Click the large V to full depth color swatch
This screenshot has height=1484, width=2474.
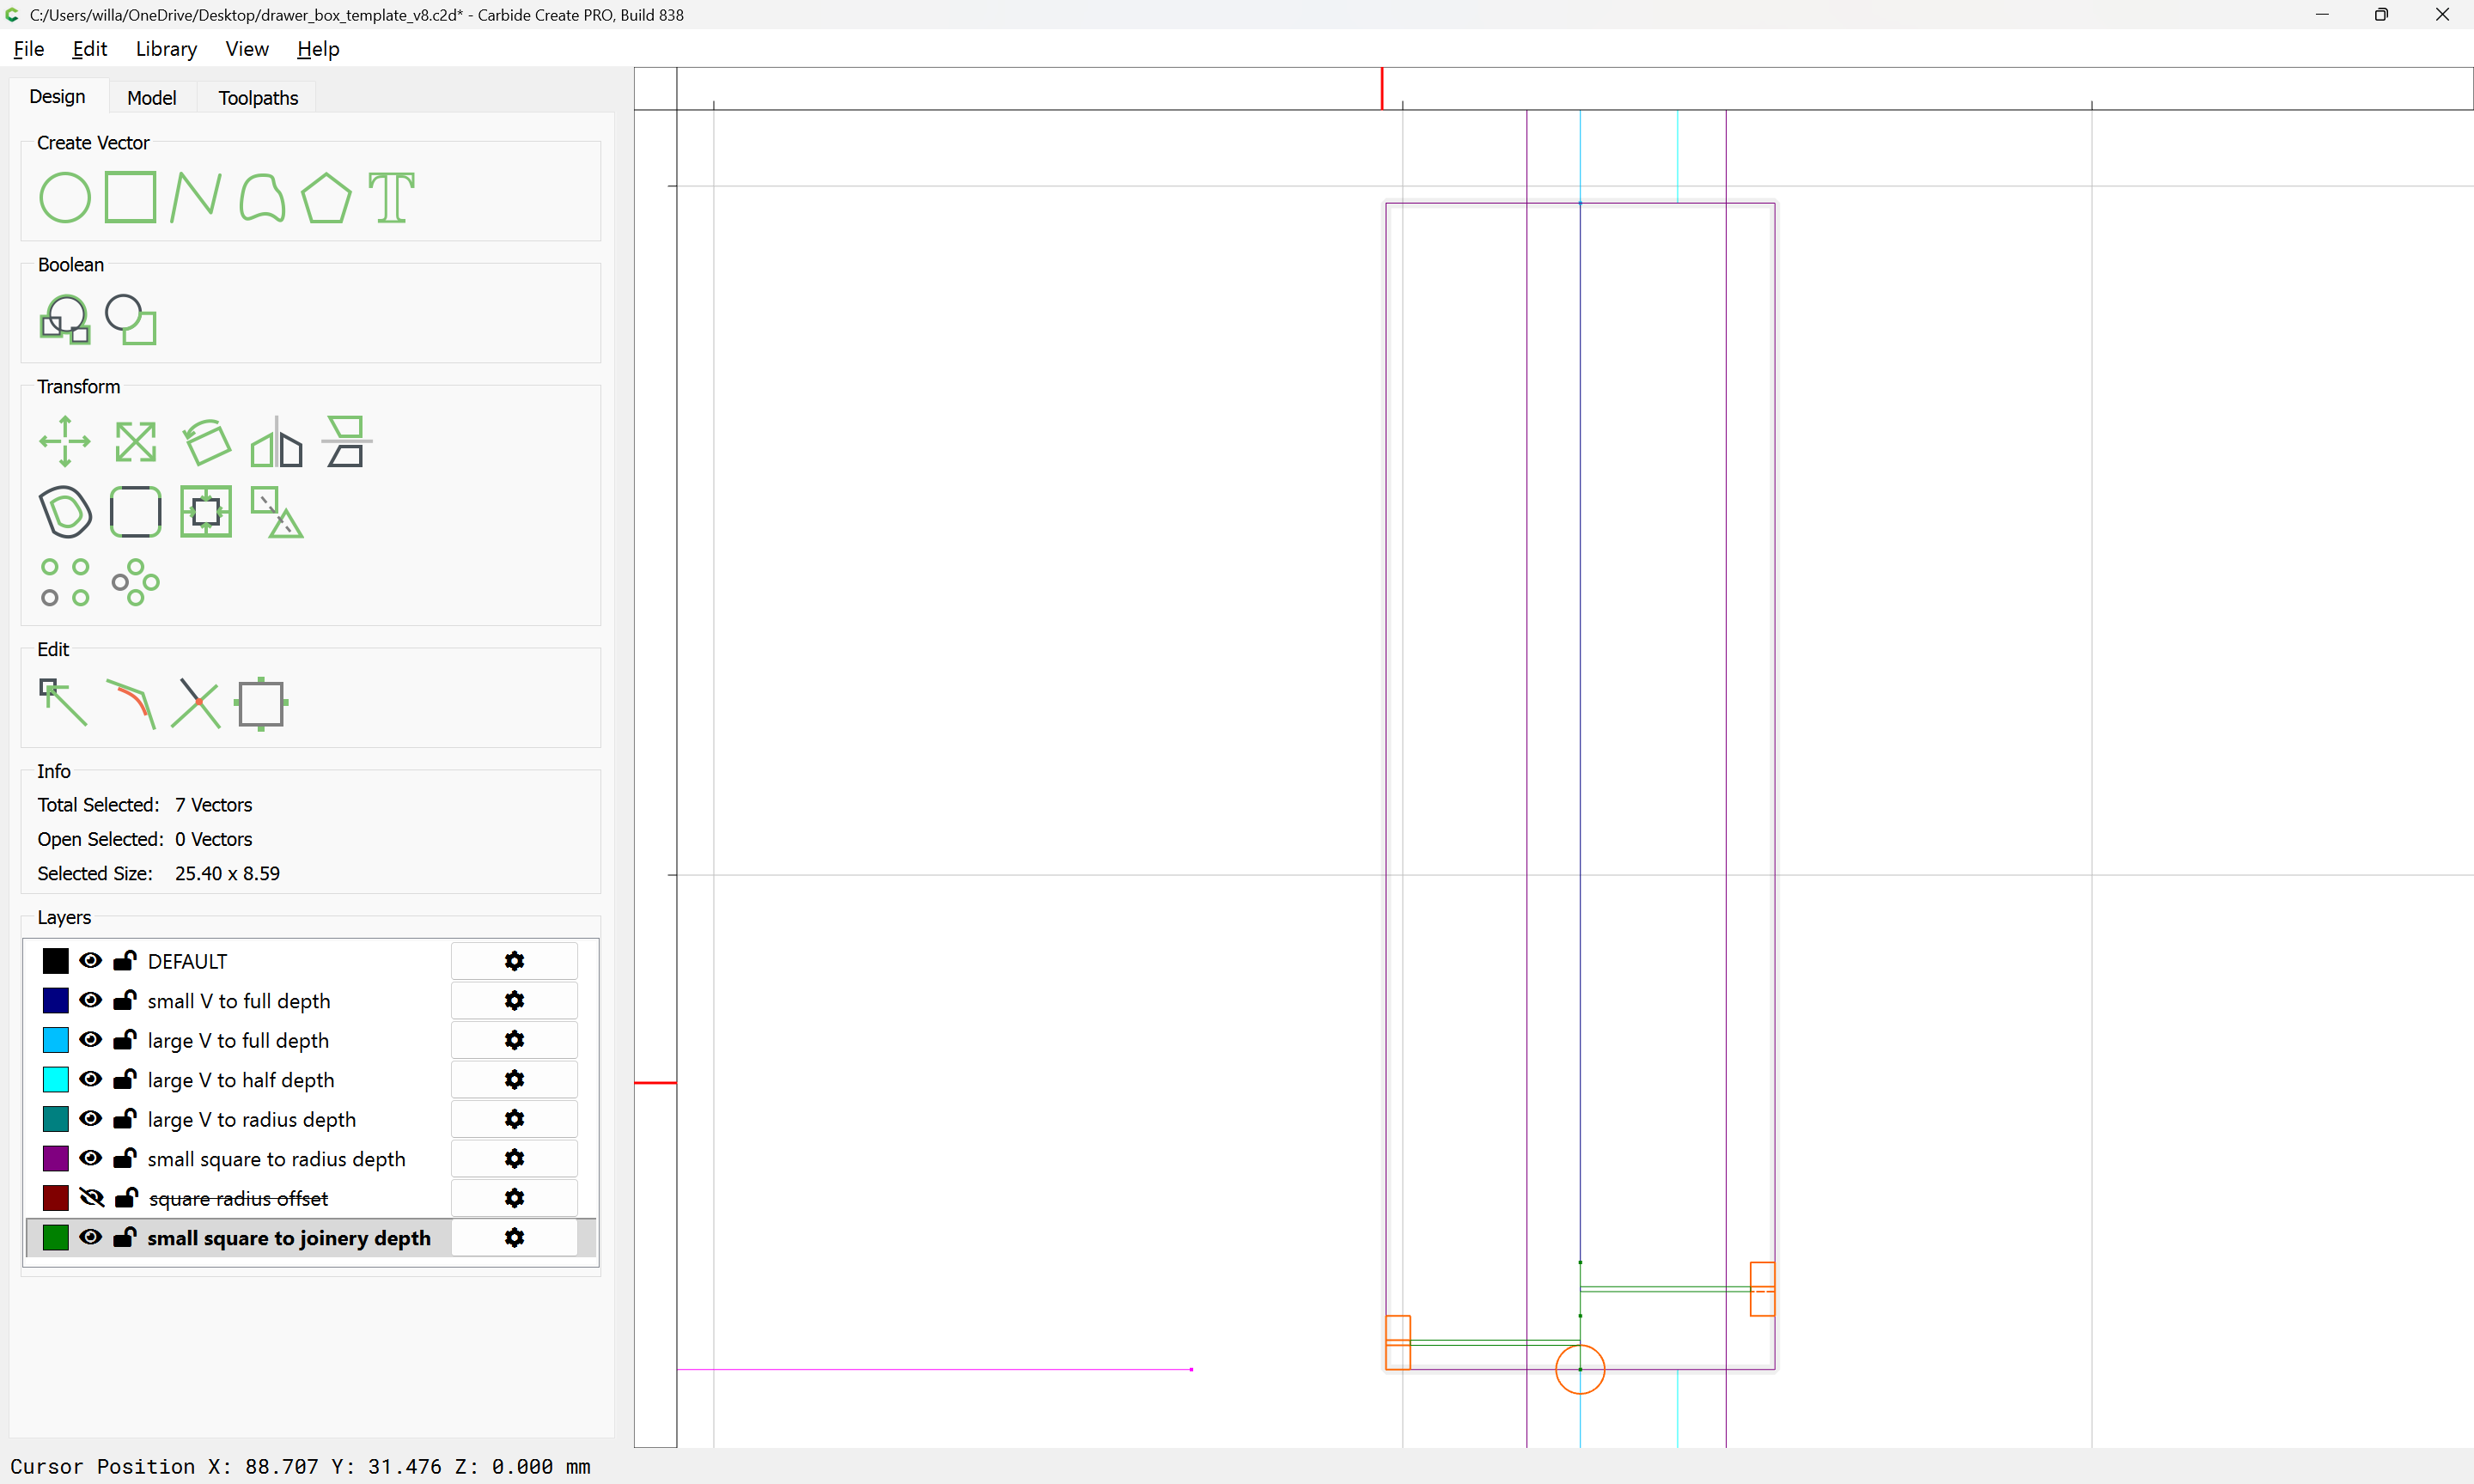56,1040
